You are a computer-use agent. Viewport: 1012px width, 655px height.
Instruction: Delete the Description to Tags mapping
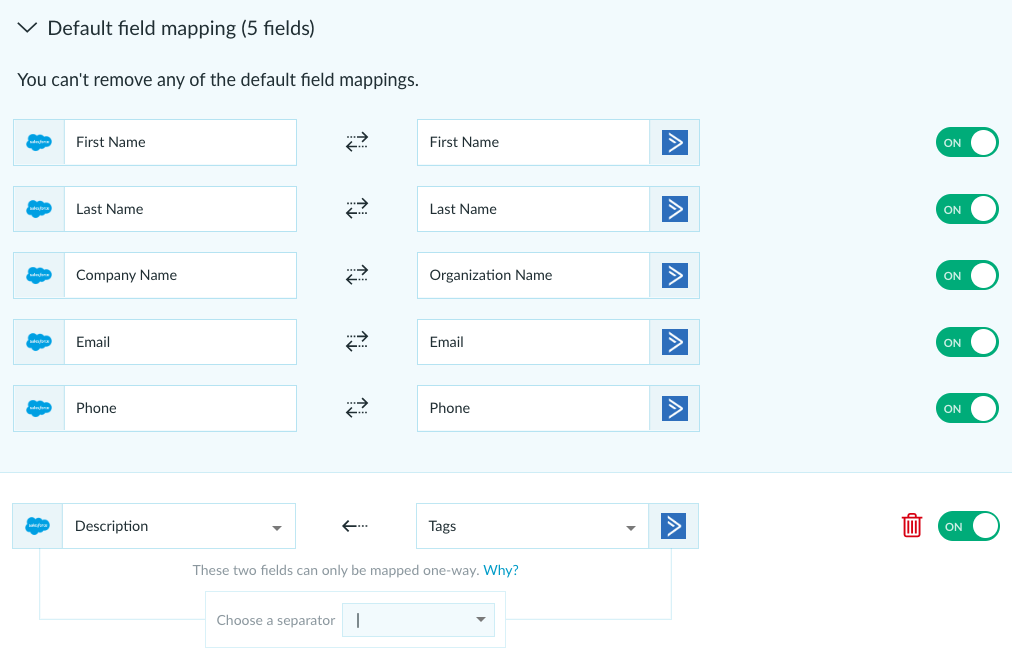coord(911,525)
